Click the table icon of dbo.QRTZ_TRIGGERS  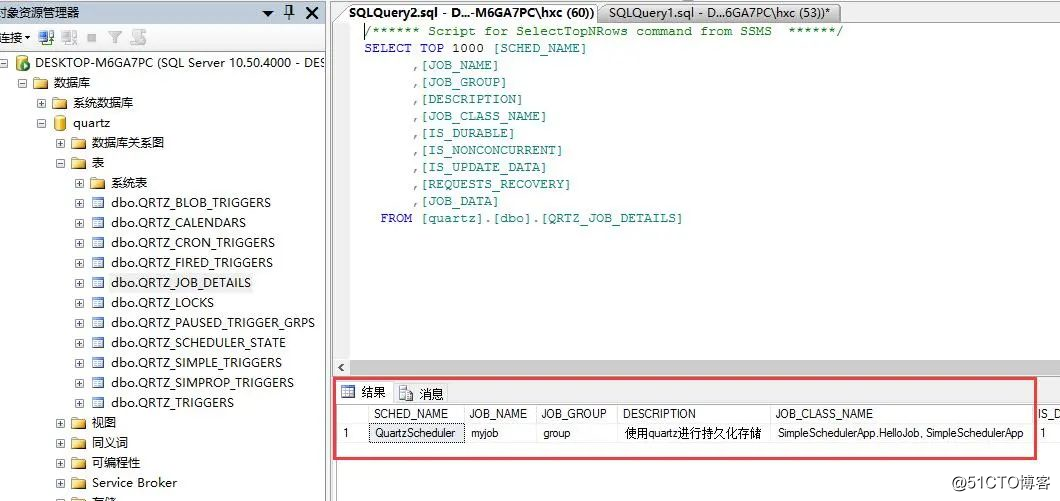point(98,402)
